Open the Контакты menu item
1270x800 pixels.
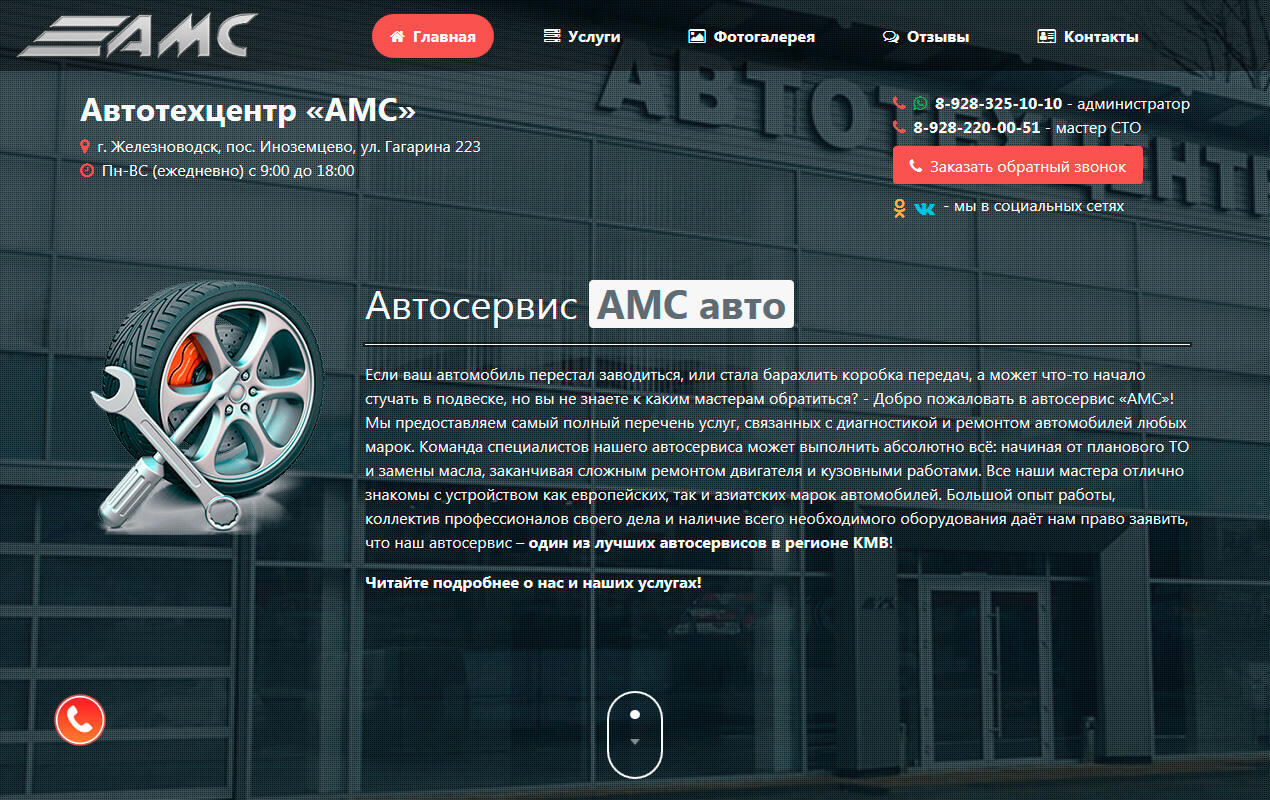pos(1088,37)
